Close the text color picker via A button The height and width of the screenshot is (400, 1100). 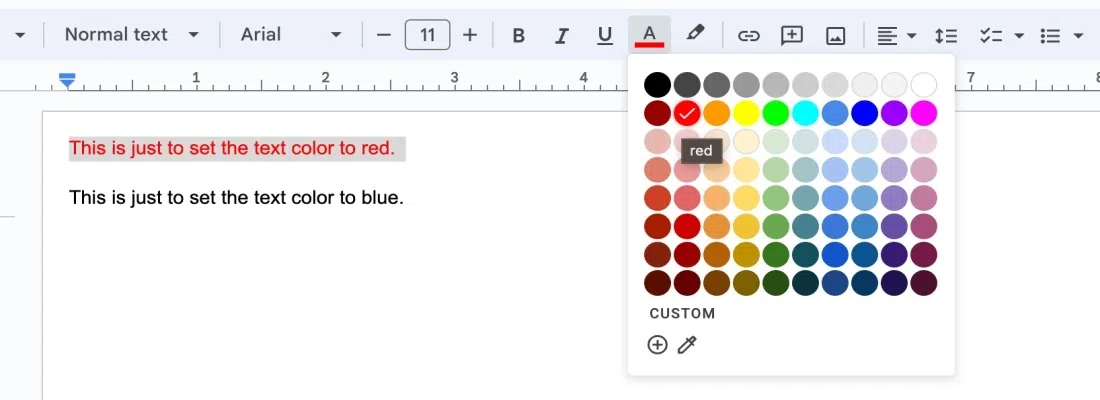pyautogui.click(x=649, y=36)
